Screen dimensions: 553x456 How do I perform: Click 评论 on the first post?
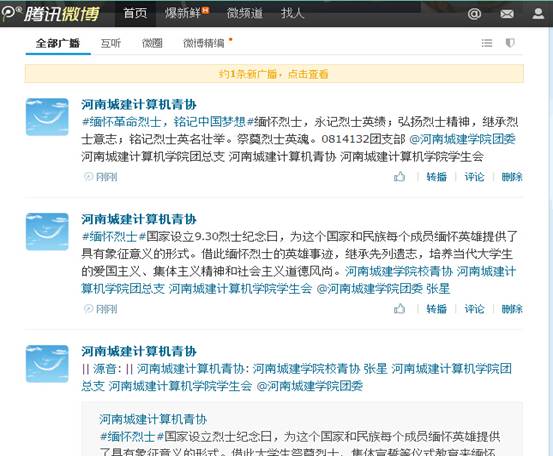click(474, 176)
